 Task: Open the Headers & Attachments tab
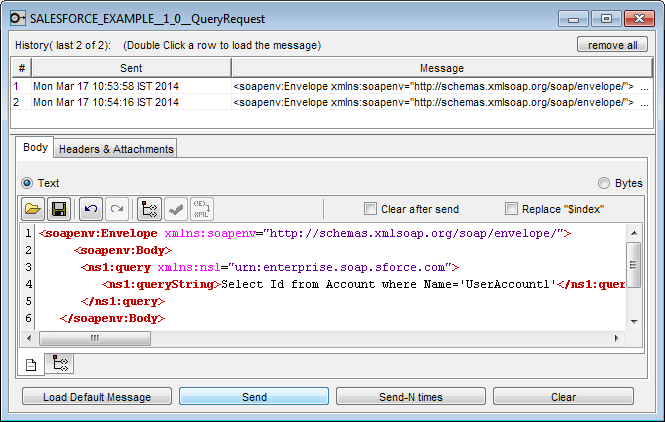116,149
